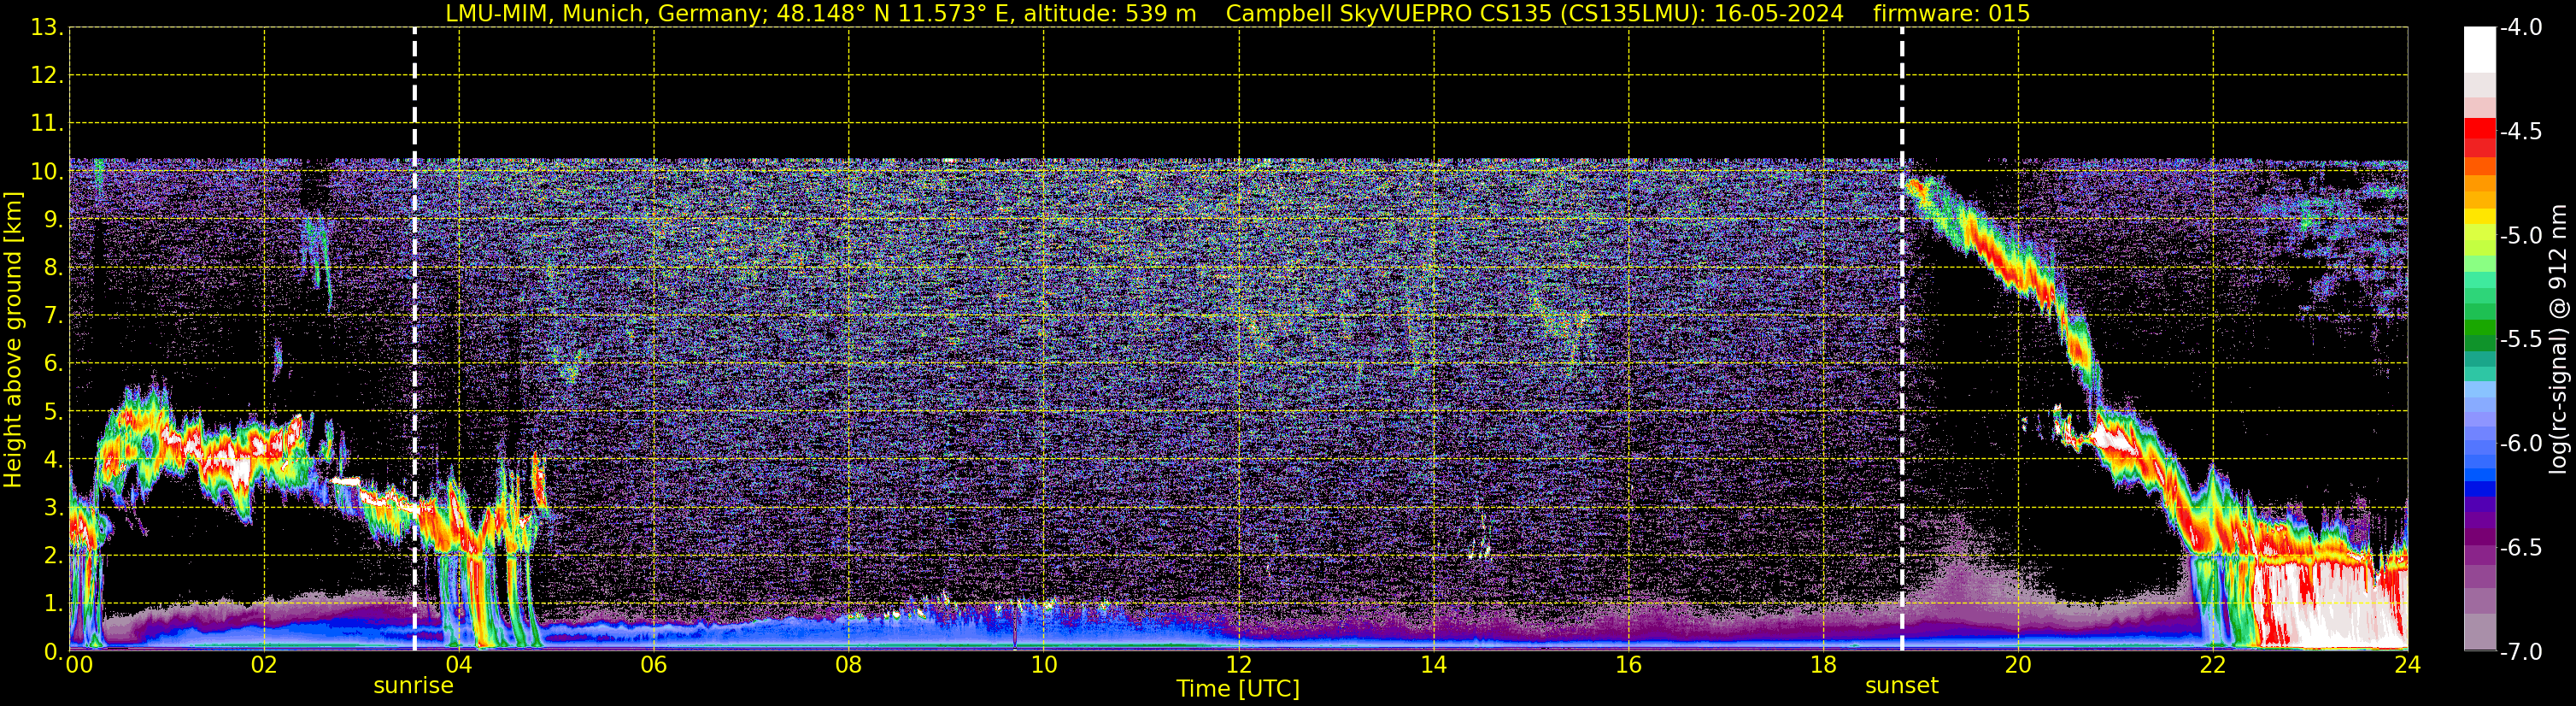
Task: Click the height axis tick '11.'
Action: coord(47,124)
